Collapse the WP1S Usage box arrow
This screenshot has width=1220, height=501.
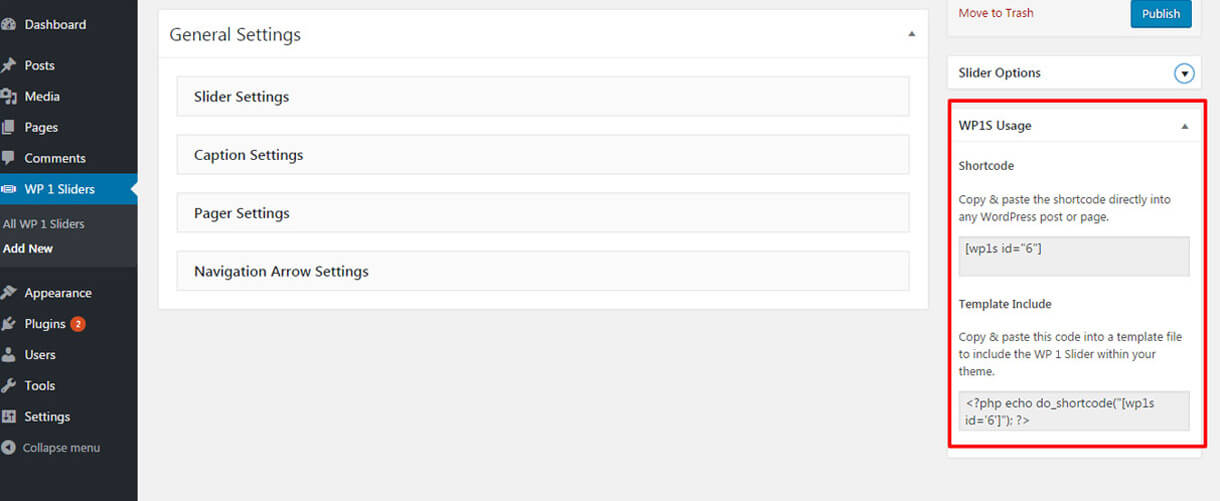pos(1185,126)
